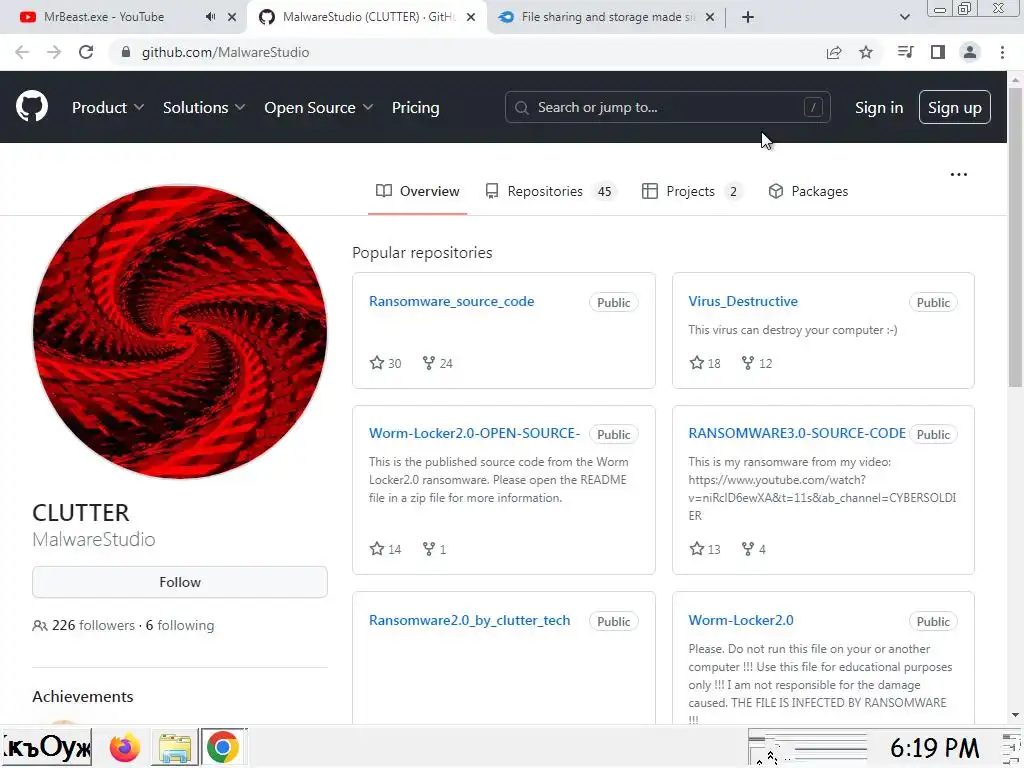Viewport: 1024px width, 768px height.
Task: Follow the MalwareStudio user
Action: 180,582
